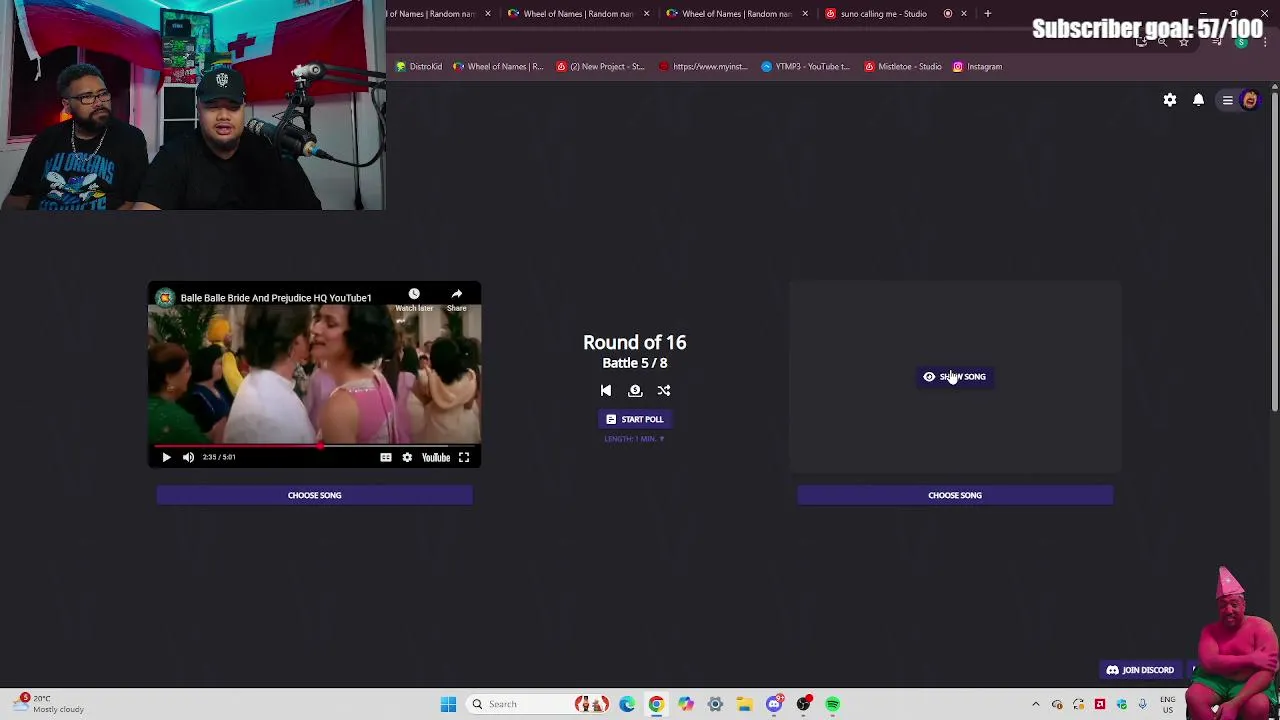Open File Explorer from taskbar

tap(744, 704)
